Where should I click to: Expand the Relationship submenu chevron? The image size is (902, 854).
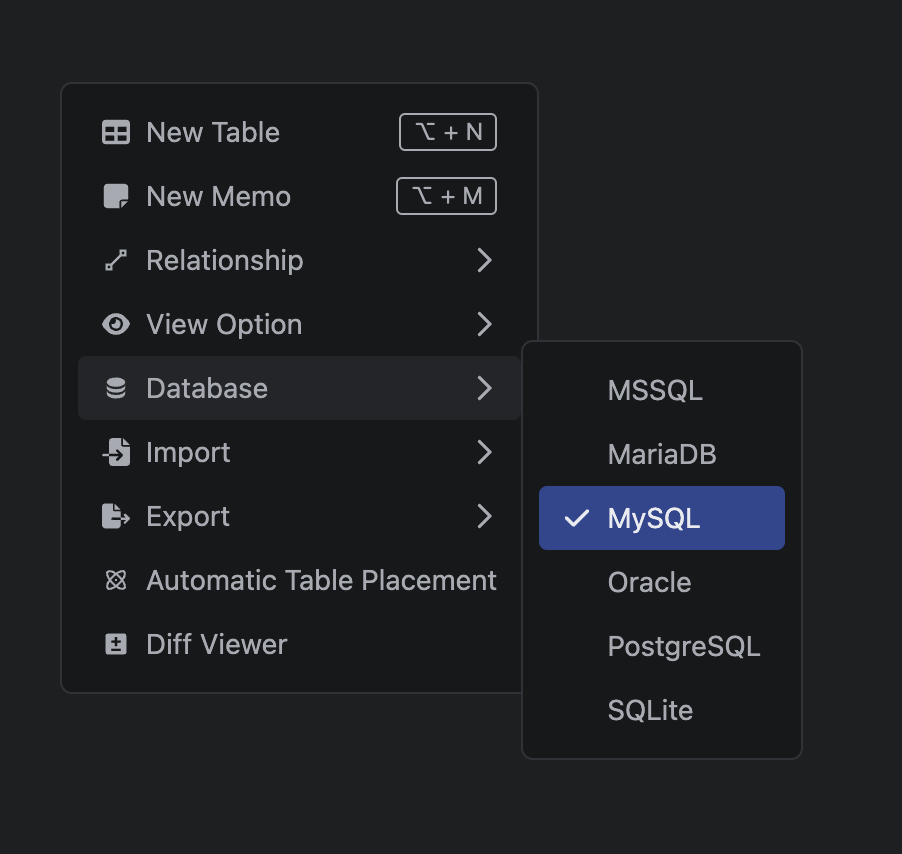click(x=485, y=261)
